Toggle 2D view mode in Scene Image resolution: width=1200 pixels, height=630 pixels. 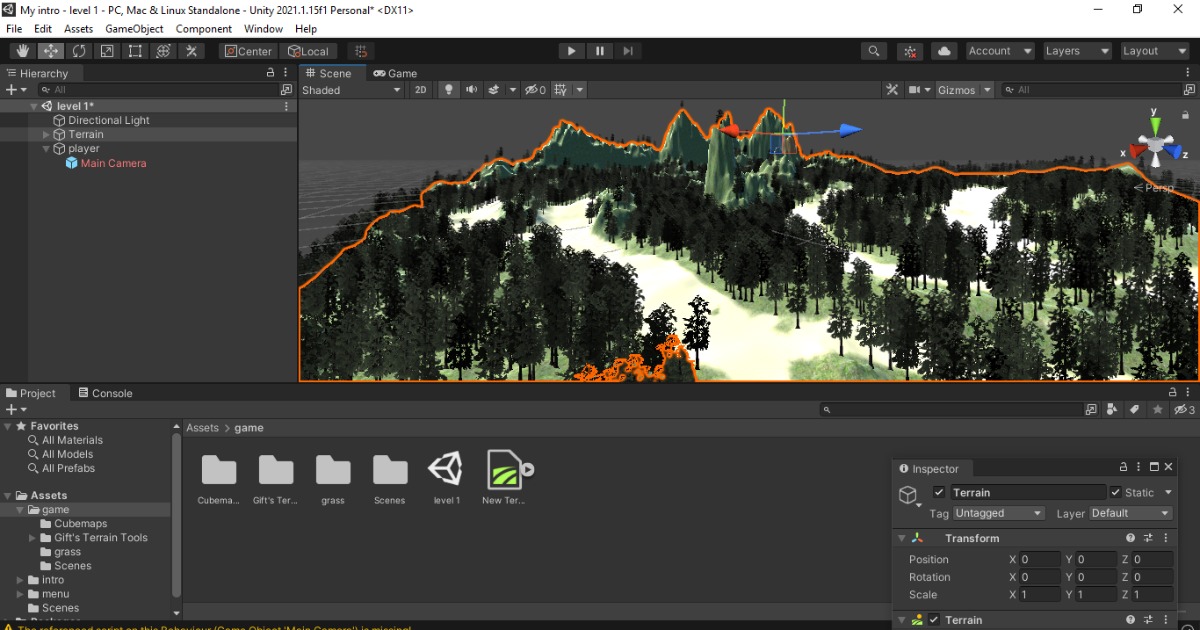[421, 90]
